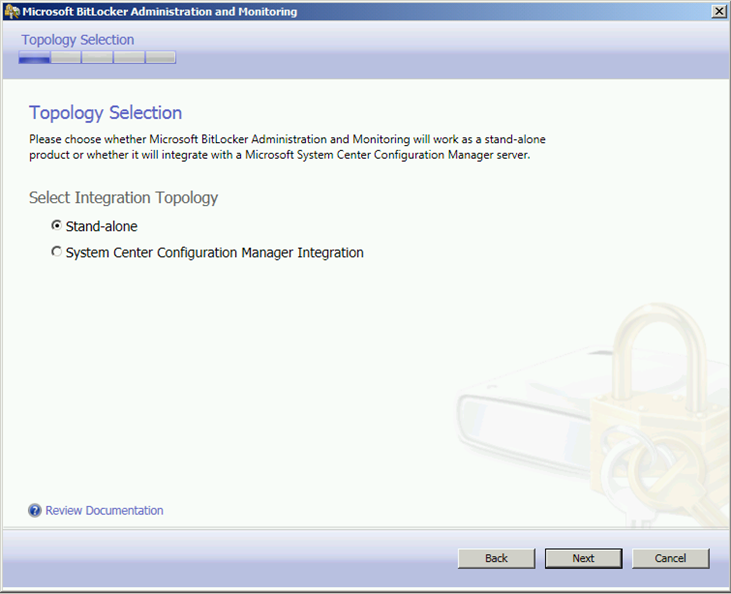The image size is (731, 594).
Task: Click the description text mentioning stand-alone product
Action: point(287,147)
